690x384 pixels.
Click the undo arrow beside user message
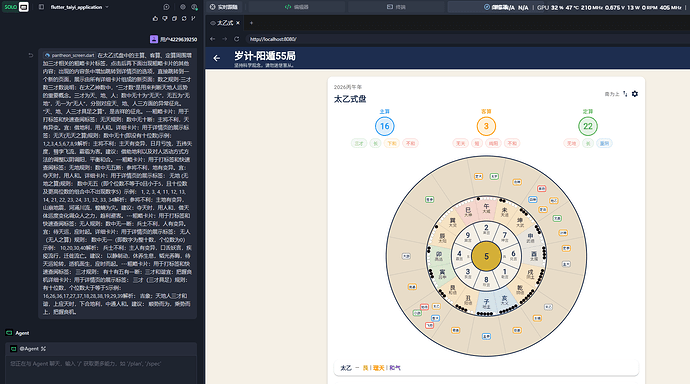[31, 55]
